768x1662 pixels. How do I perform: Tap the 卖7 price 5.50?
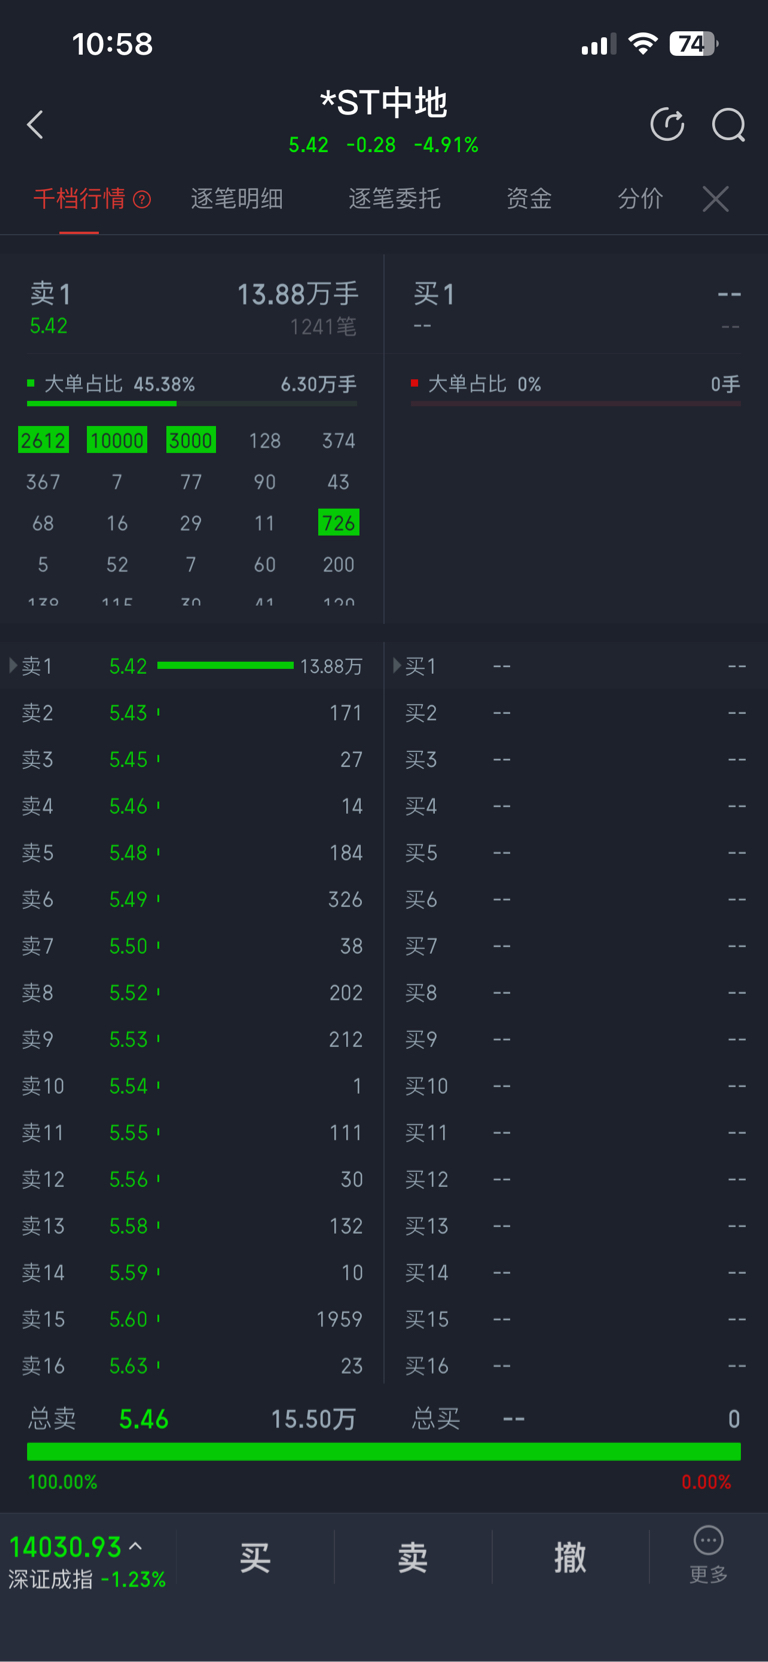pos(128,946)
